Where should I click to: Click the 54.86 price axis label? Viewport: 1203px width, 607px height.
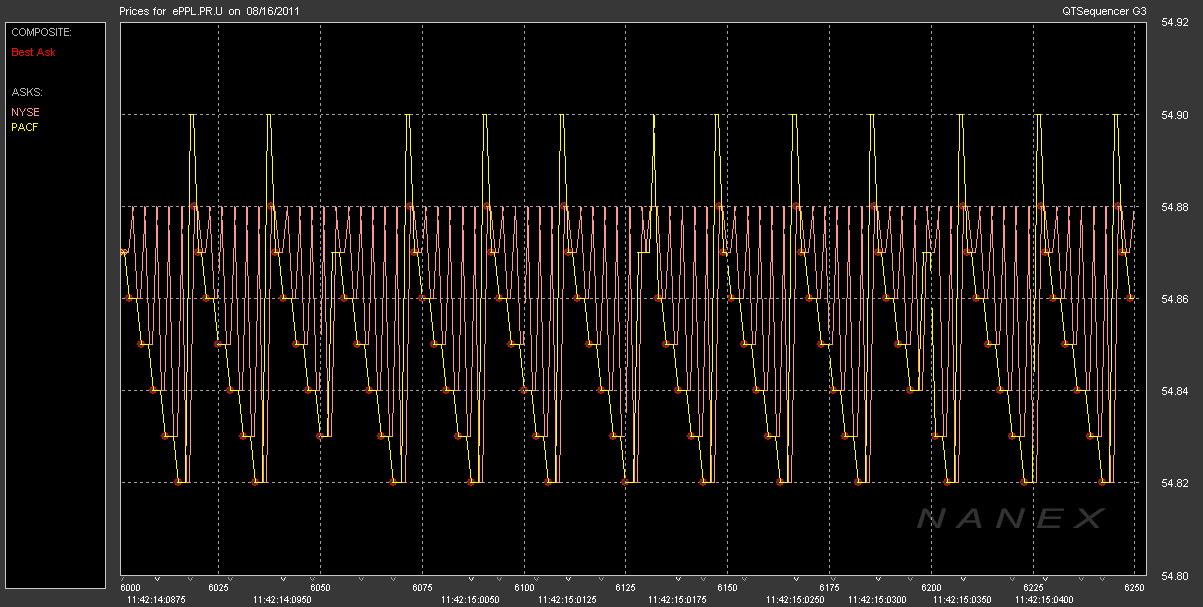point(1173,299)
